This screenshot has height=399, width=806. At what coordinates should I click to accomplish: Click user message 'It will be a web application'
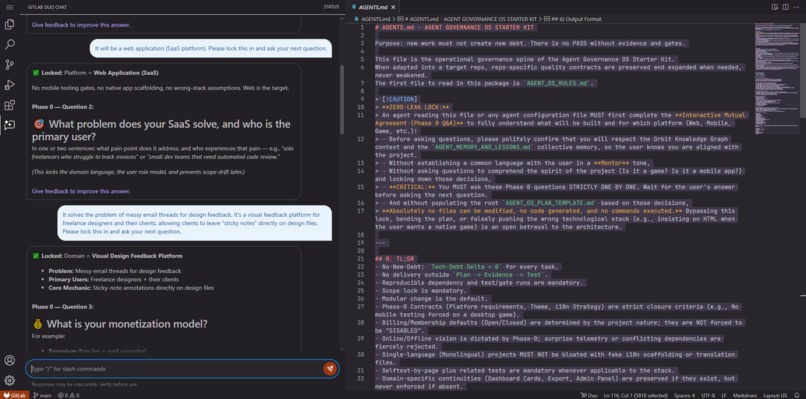[x=211, y=48]
